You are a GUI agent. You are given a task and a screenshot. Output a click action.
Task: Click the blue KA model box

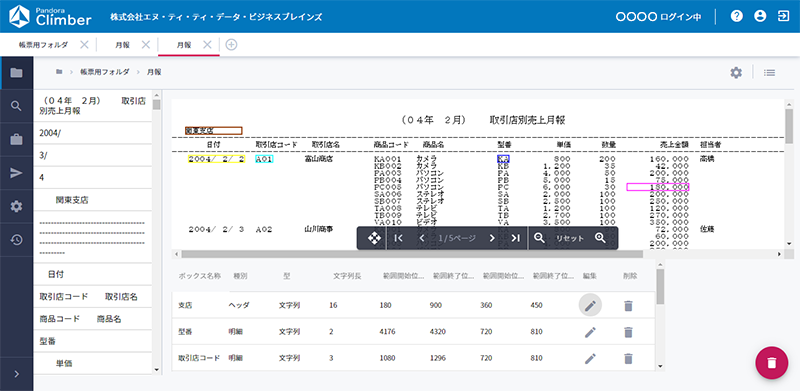503,159
